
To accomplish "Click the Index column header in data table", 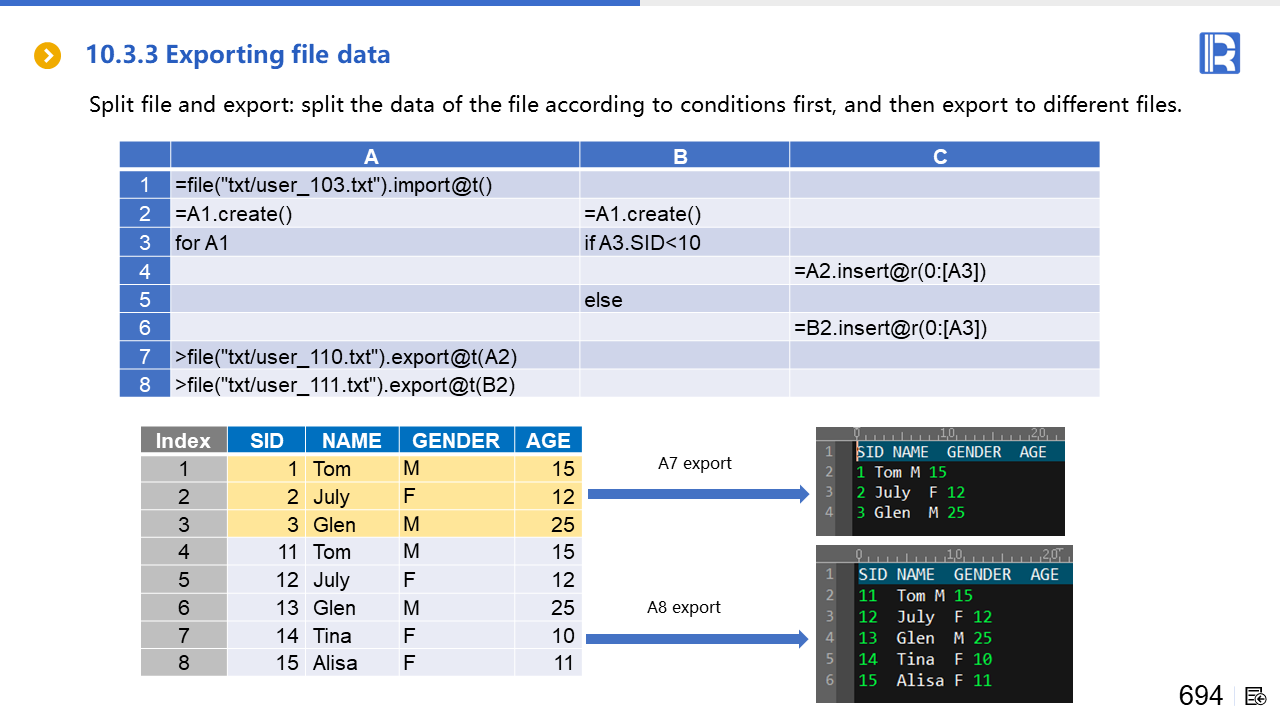I will (x=183, y=441).
